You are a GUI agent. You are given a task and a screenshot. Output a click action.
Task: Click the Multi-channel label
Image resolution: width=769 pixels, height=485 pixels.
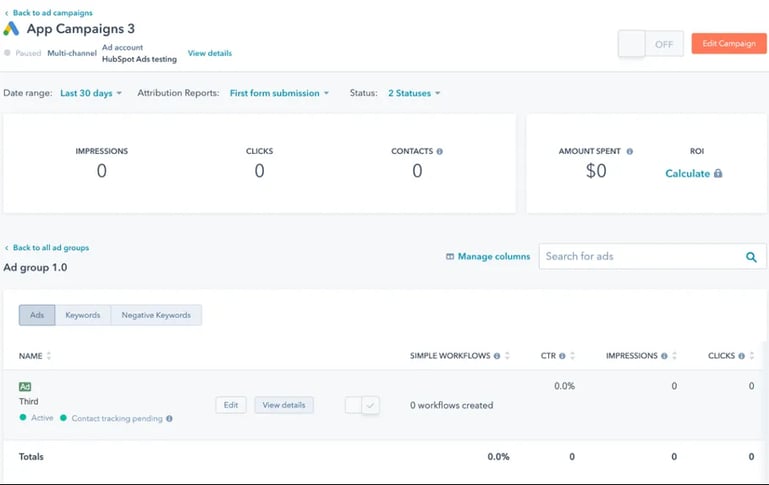[72, 53]
